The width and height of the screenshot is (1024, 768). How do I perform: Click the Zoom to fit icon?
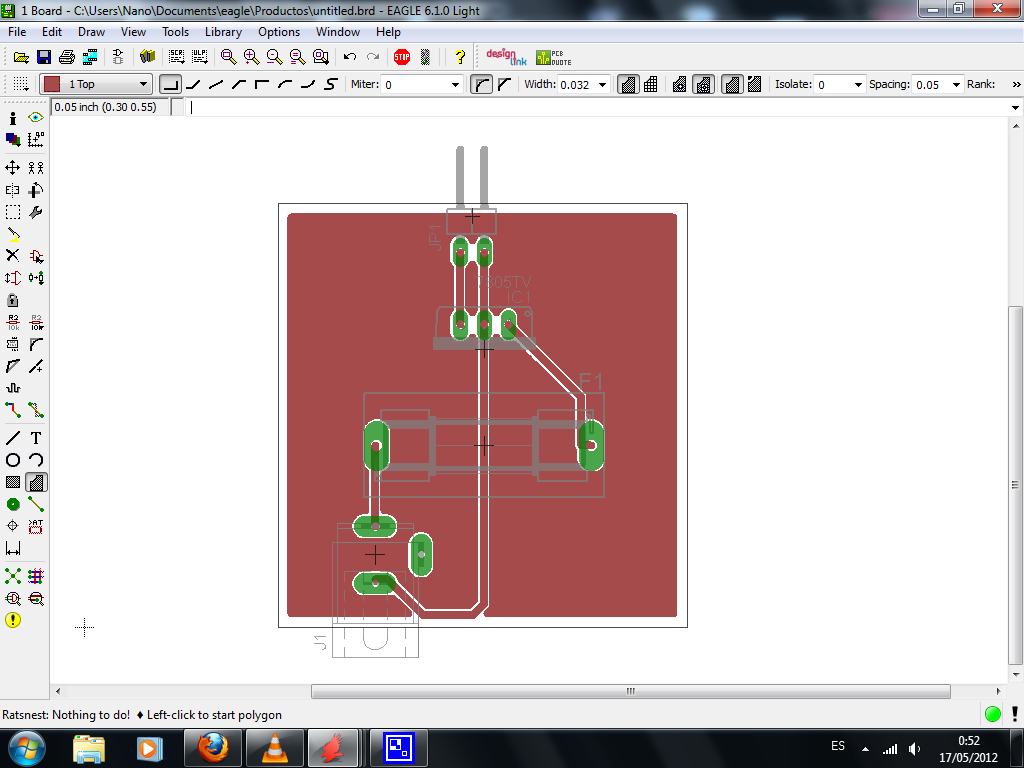pyautogui.click(x=228, y=57)
